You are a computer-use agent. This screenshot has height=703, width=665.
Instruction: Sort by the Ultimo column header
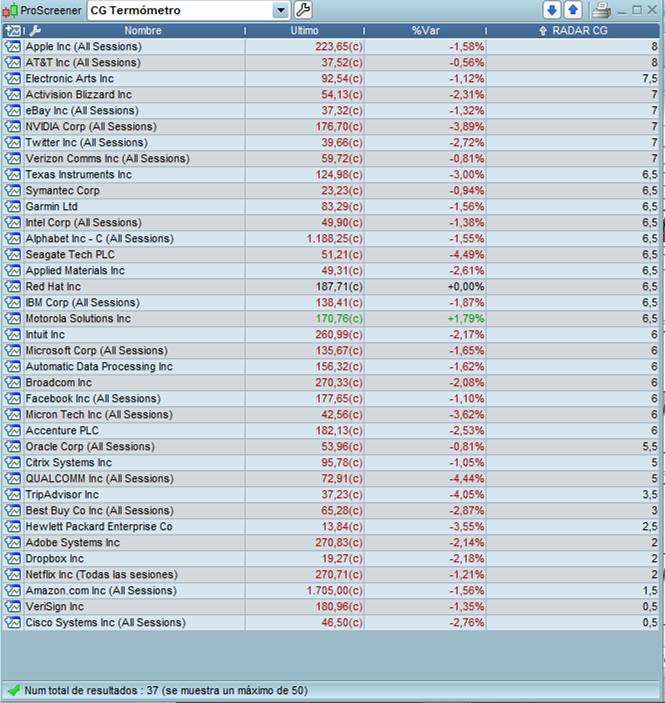tap(304, 30)
